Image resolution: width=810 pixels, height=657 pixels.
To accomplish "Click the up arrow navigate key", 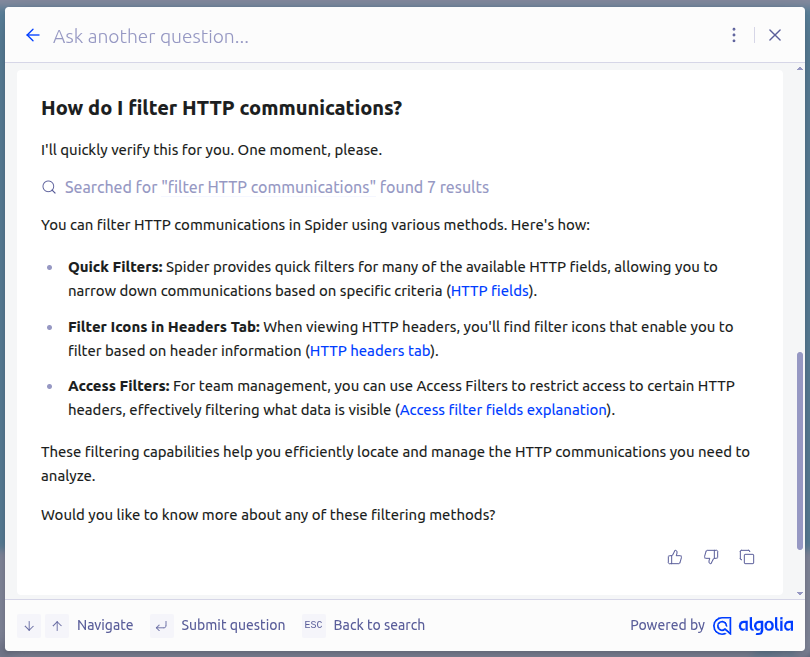I will point(57,626).
